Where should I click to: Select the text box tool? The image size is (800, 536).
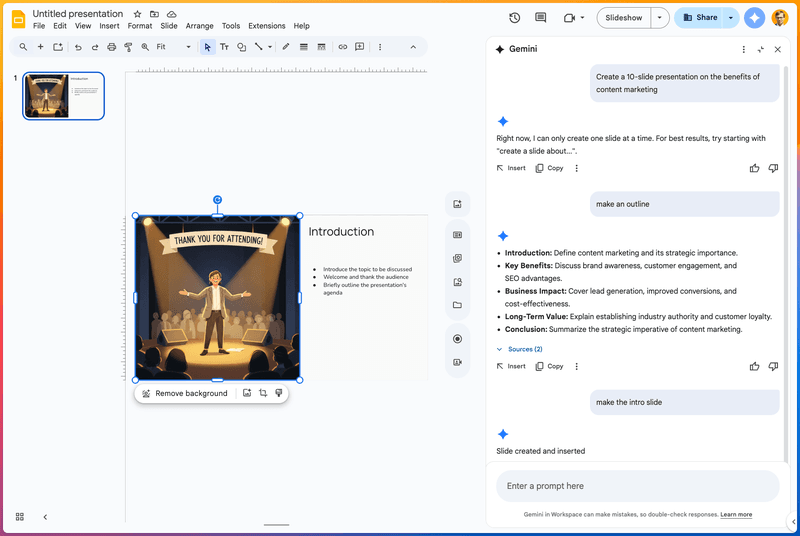224,47
